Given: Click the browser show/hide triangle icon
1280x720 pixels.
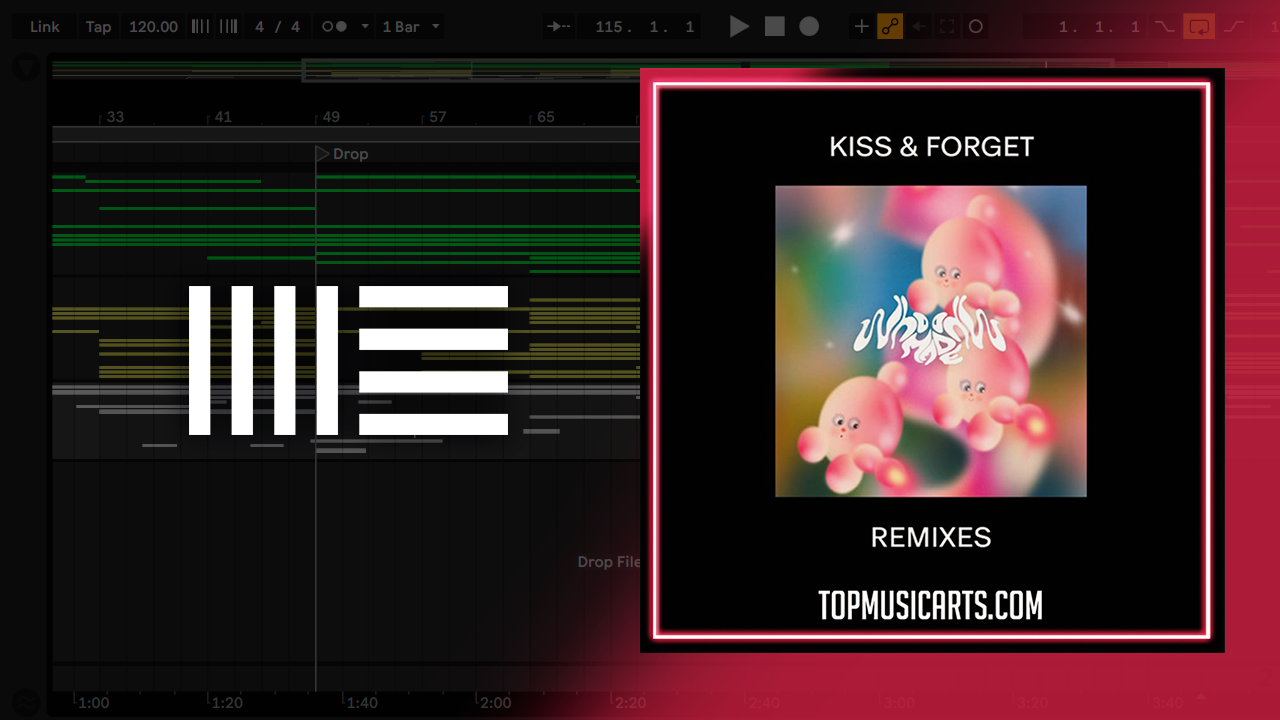Looking at the screenshot, I should 25,68.
